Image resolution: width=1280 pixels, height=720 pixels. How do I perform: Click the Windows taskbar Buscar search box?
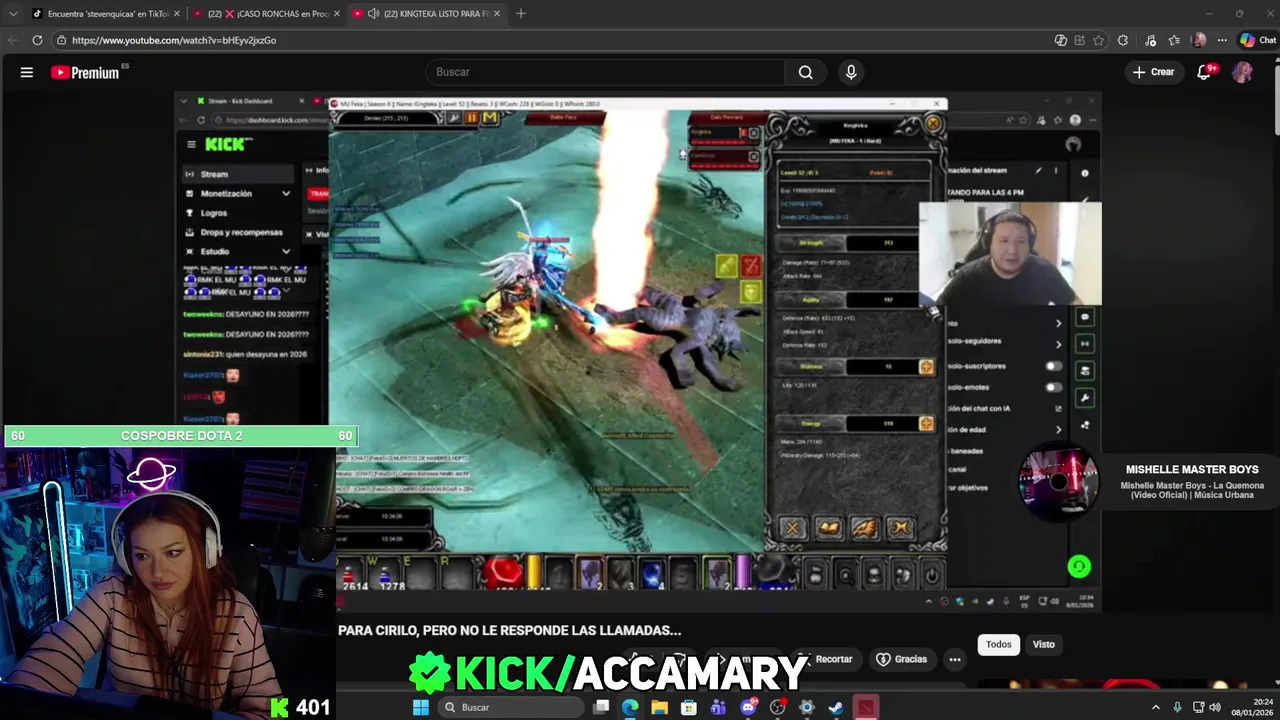(x=510, y=707)
